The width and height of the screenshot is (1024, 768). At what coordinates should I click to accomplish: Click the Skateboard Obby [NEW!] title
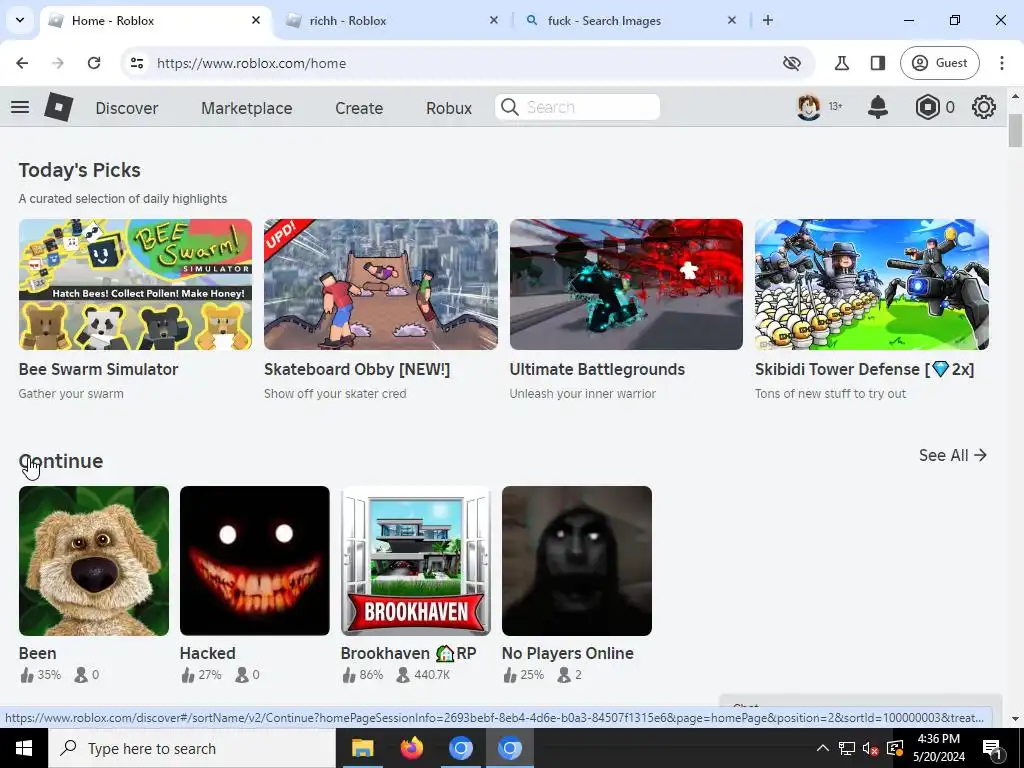[x=357, y=369]
